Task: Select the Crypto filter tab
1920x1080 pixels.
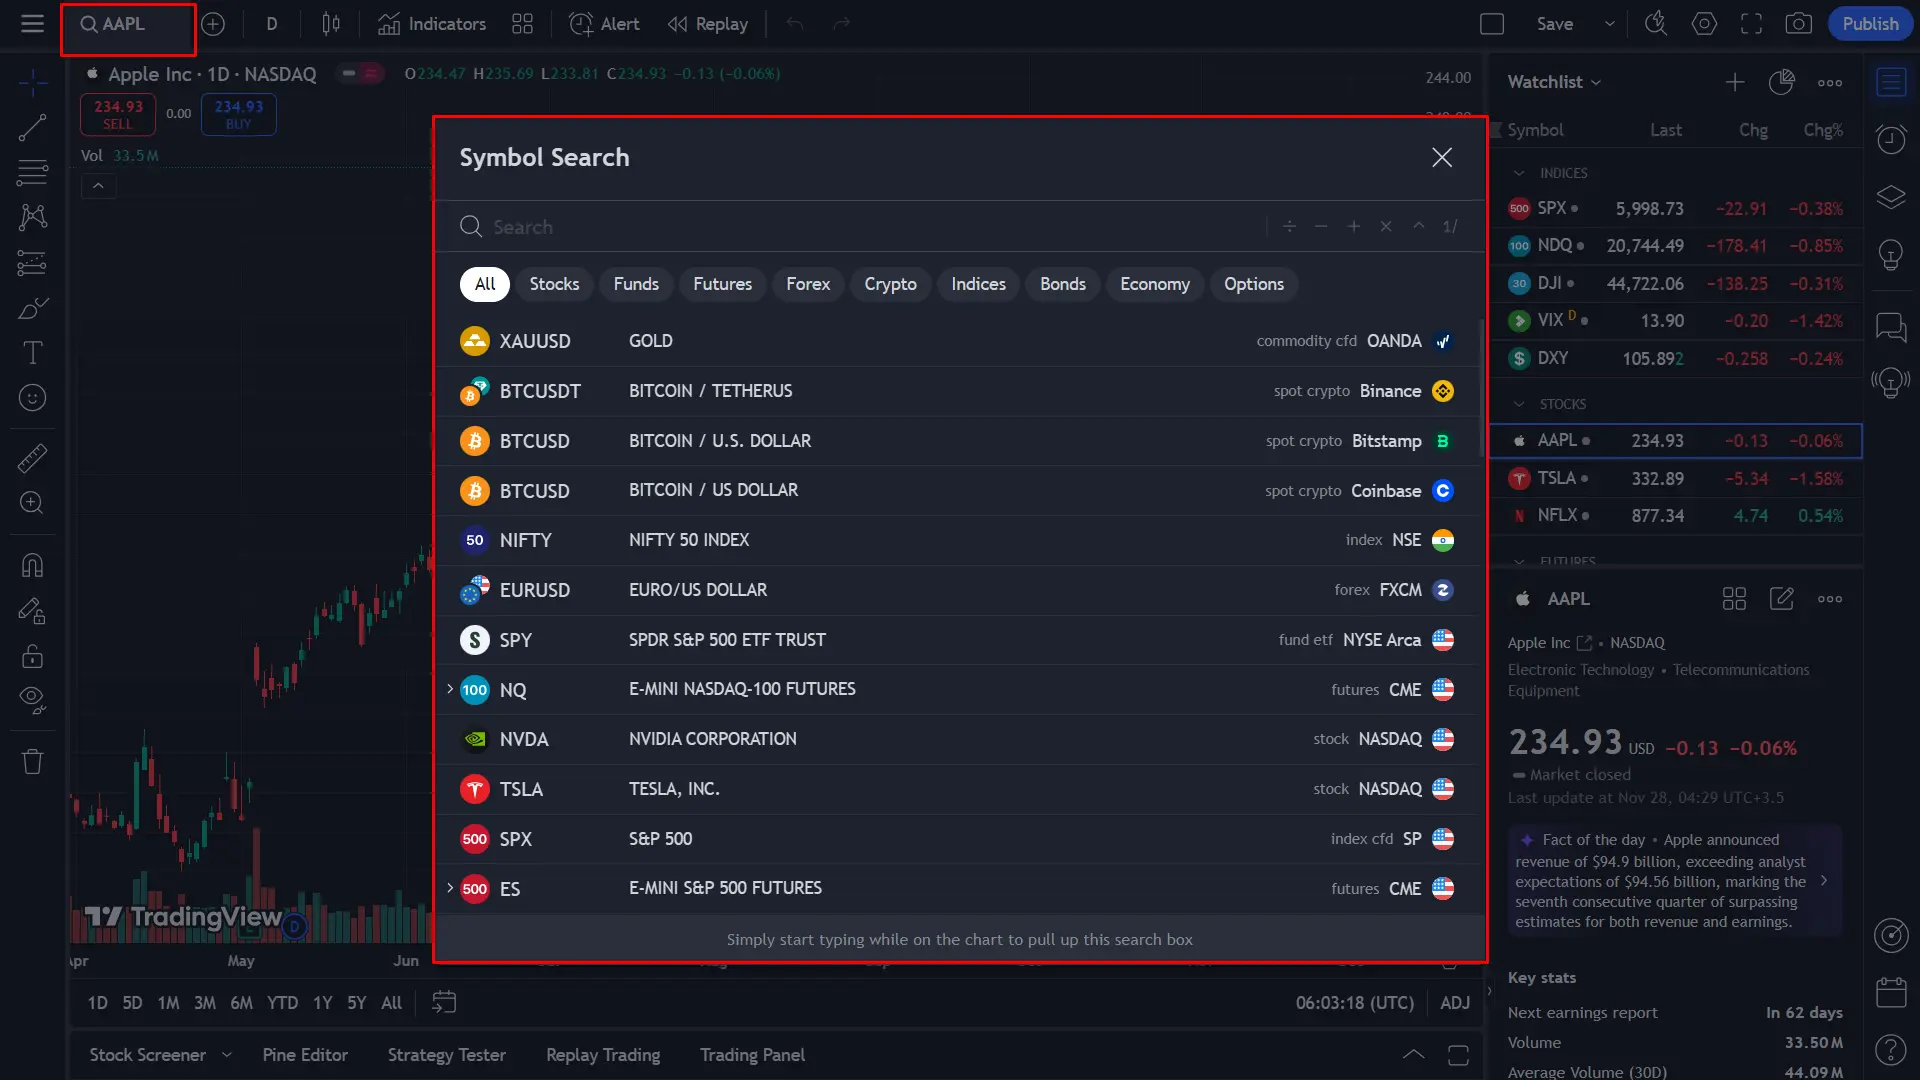Action: 890,284
